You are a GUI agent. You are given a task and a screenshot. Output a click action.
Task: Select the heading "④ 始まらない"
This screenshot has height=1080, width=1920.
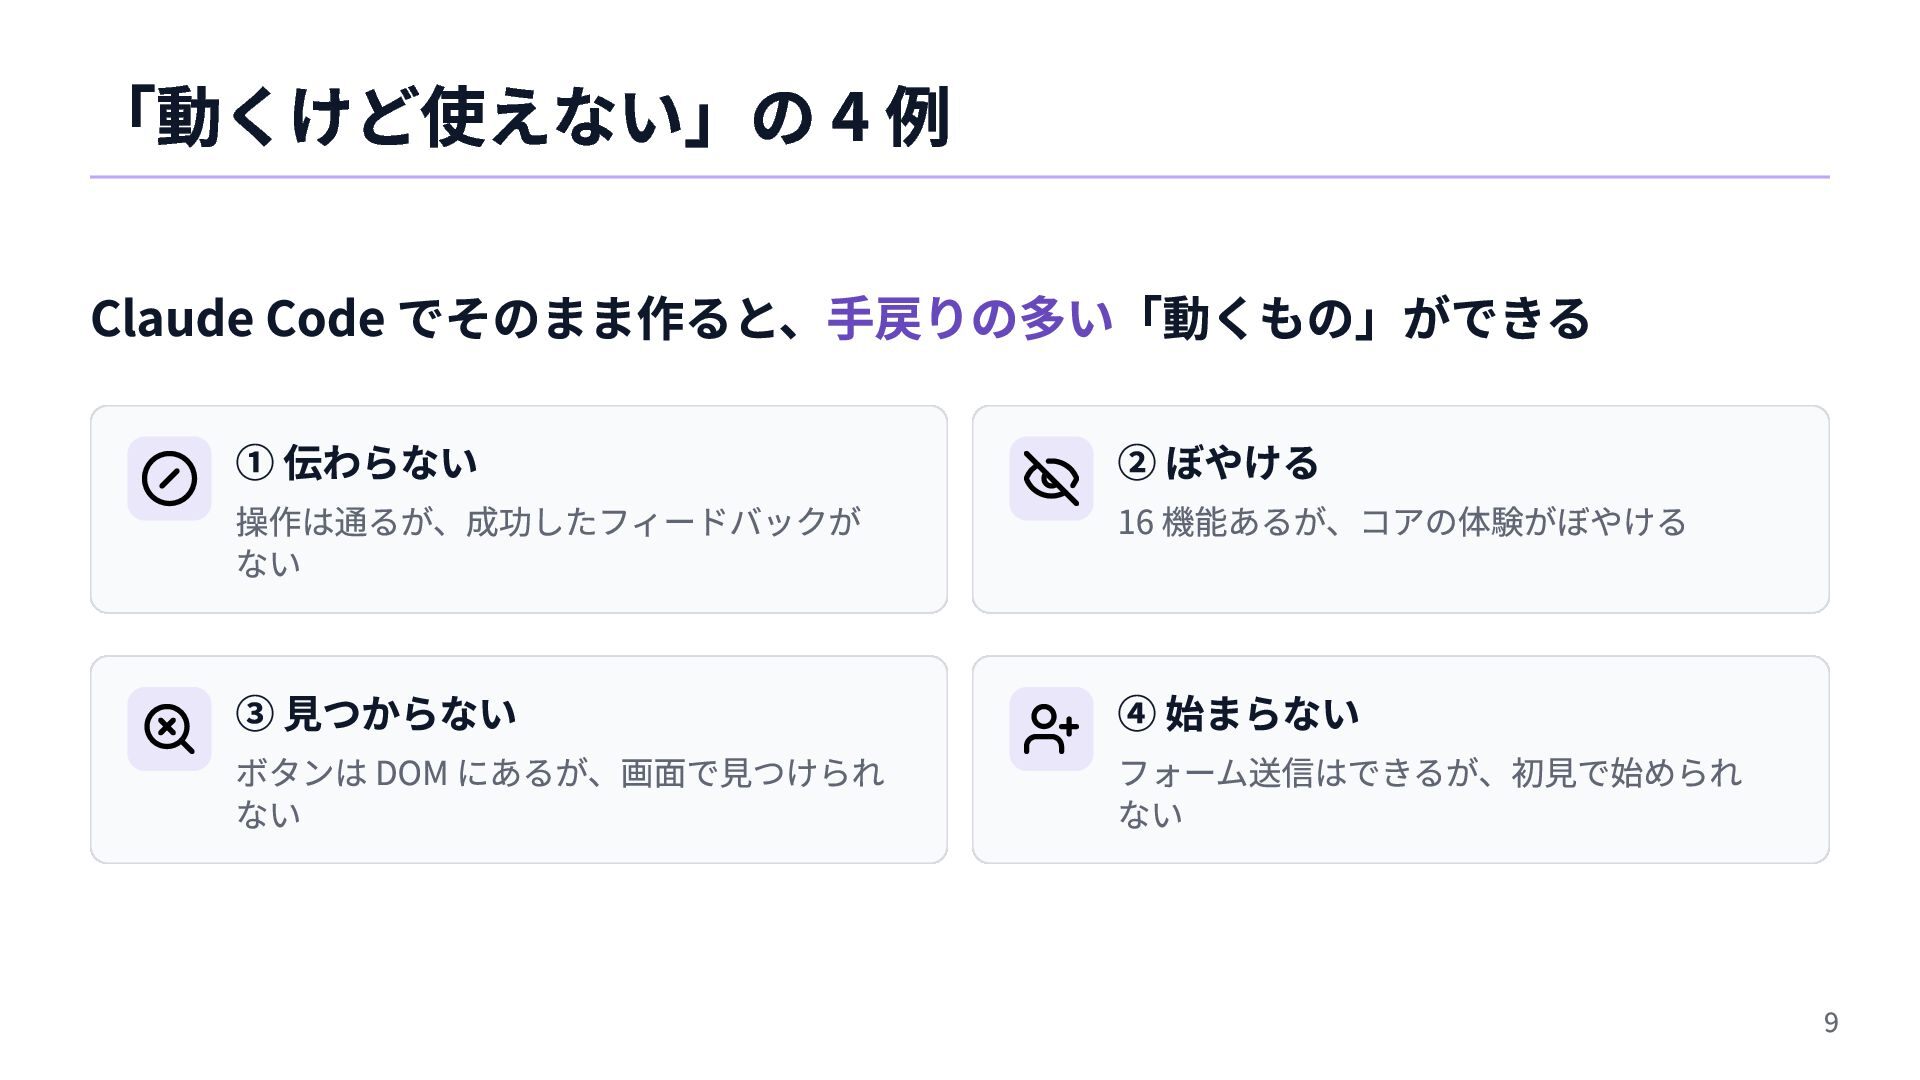tap(1238, 713)
